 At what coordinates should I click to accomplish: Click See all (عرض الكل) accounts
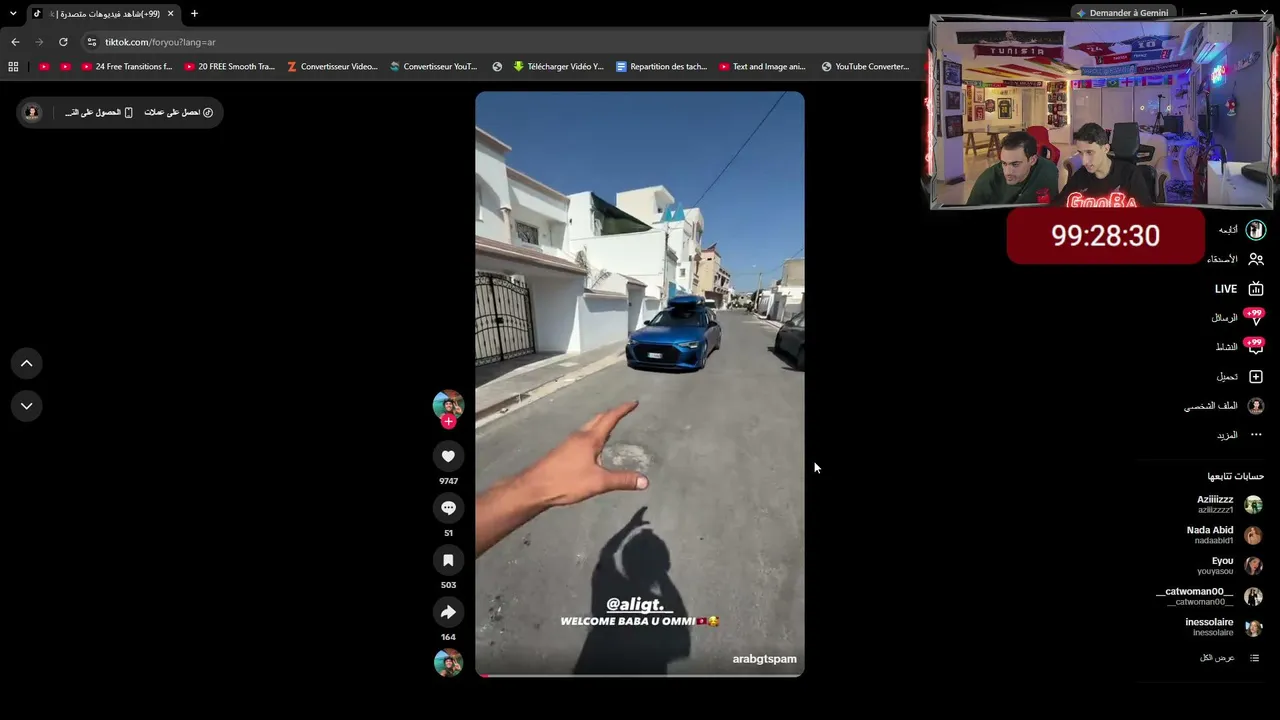1229,658
